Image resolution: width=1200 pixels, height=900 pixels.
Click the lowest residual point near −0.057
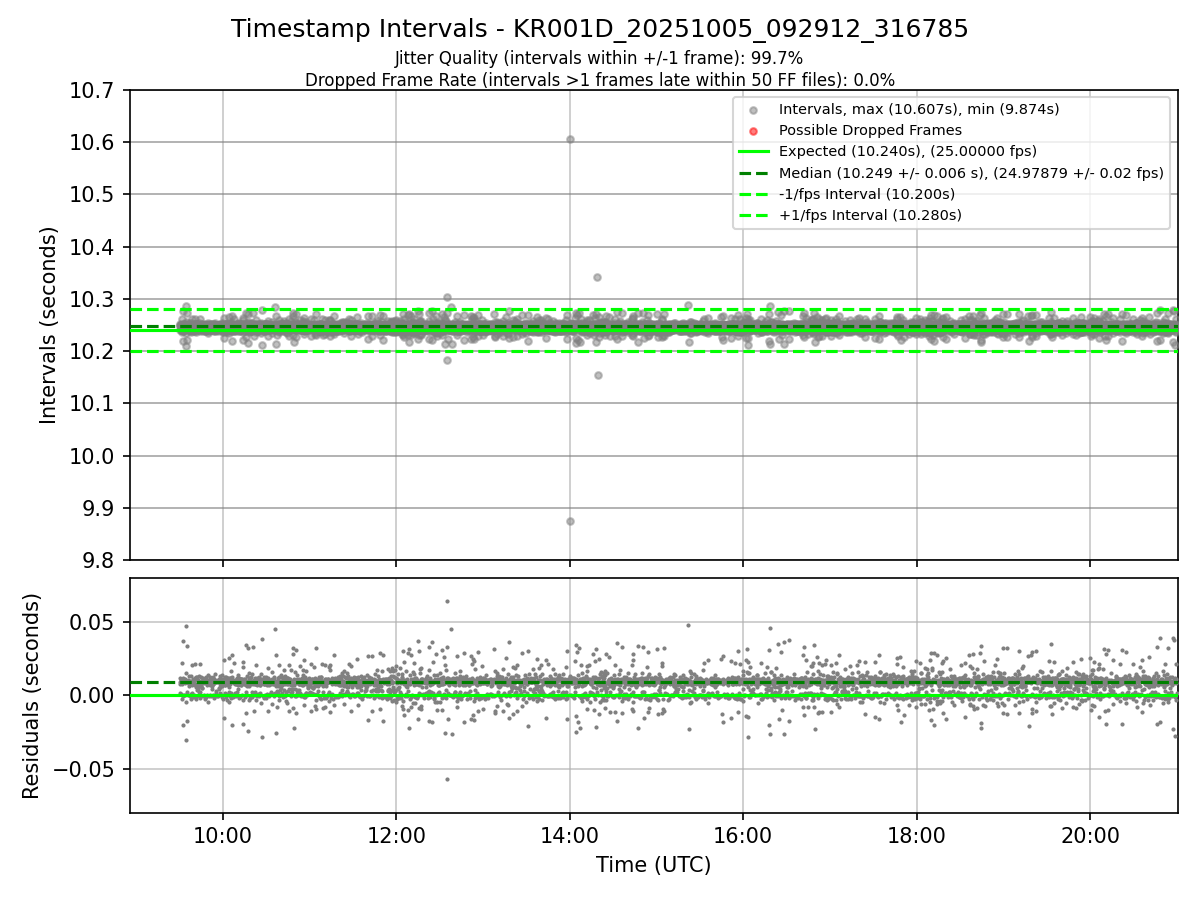pos(447,779)
